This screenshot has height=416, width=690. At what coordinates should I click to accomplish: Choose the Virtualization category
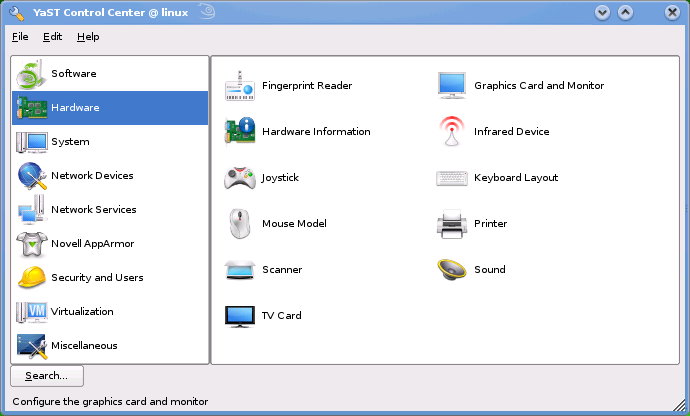[82, 312]
